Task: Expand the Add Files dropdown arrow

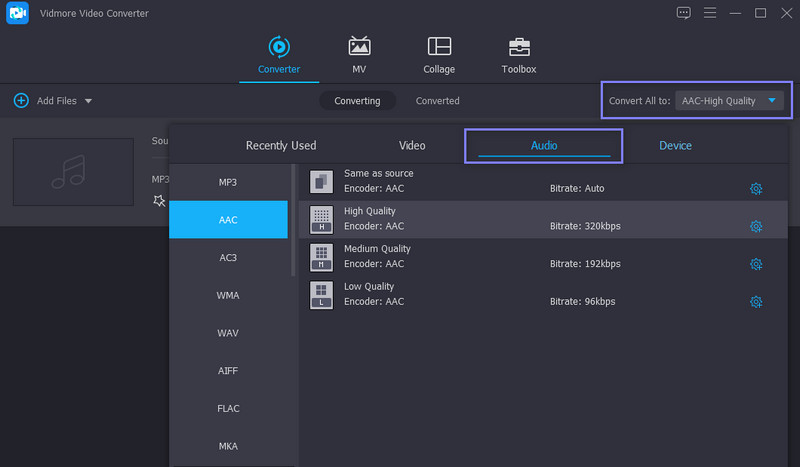Action: pos(88,101)
